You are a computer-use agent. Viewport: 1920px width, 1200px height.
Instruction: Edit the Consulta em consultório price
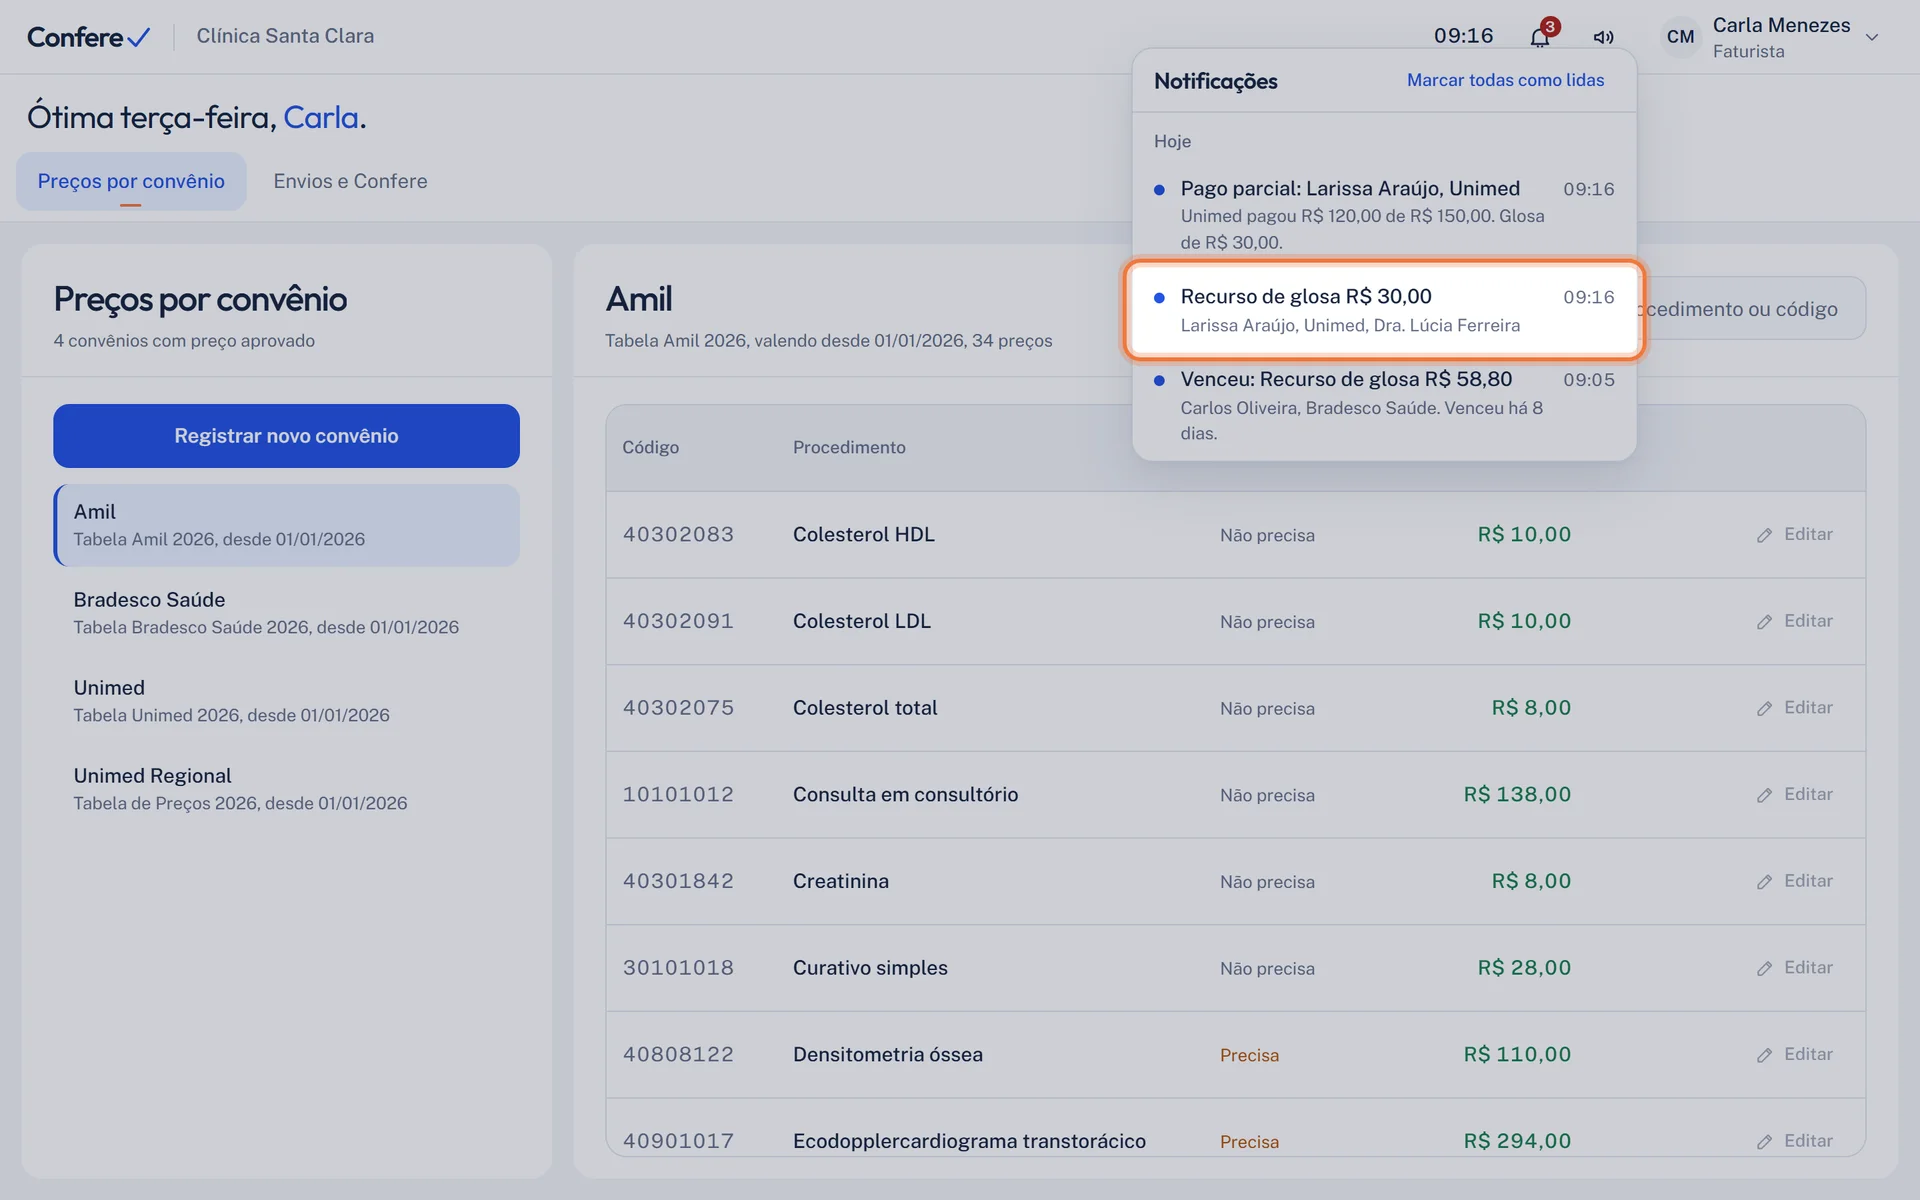pyautogui.click(x=1795, y=795)
